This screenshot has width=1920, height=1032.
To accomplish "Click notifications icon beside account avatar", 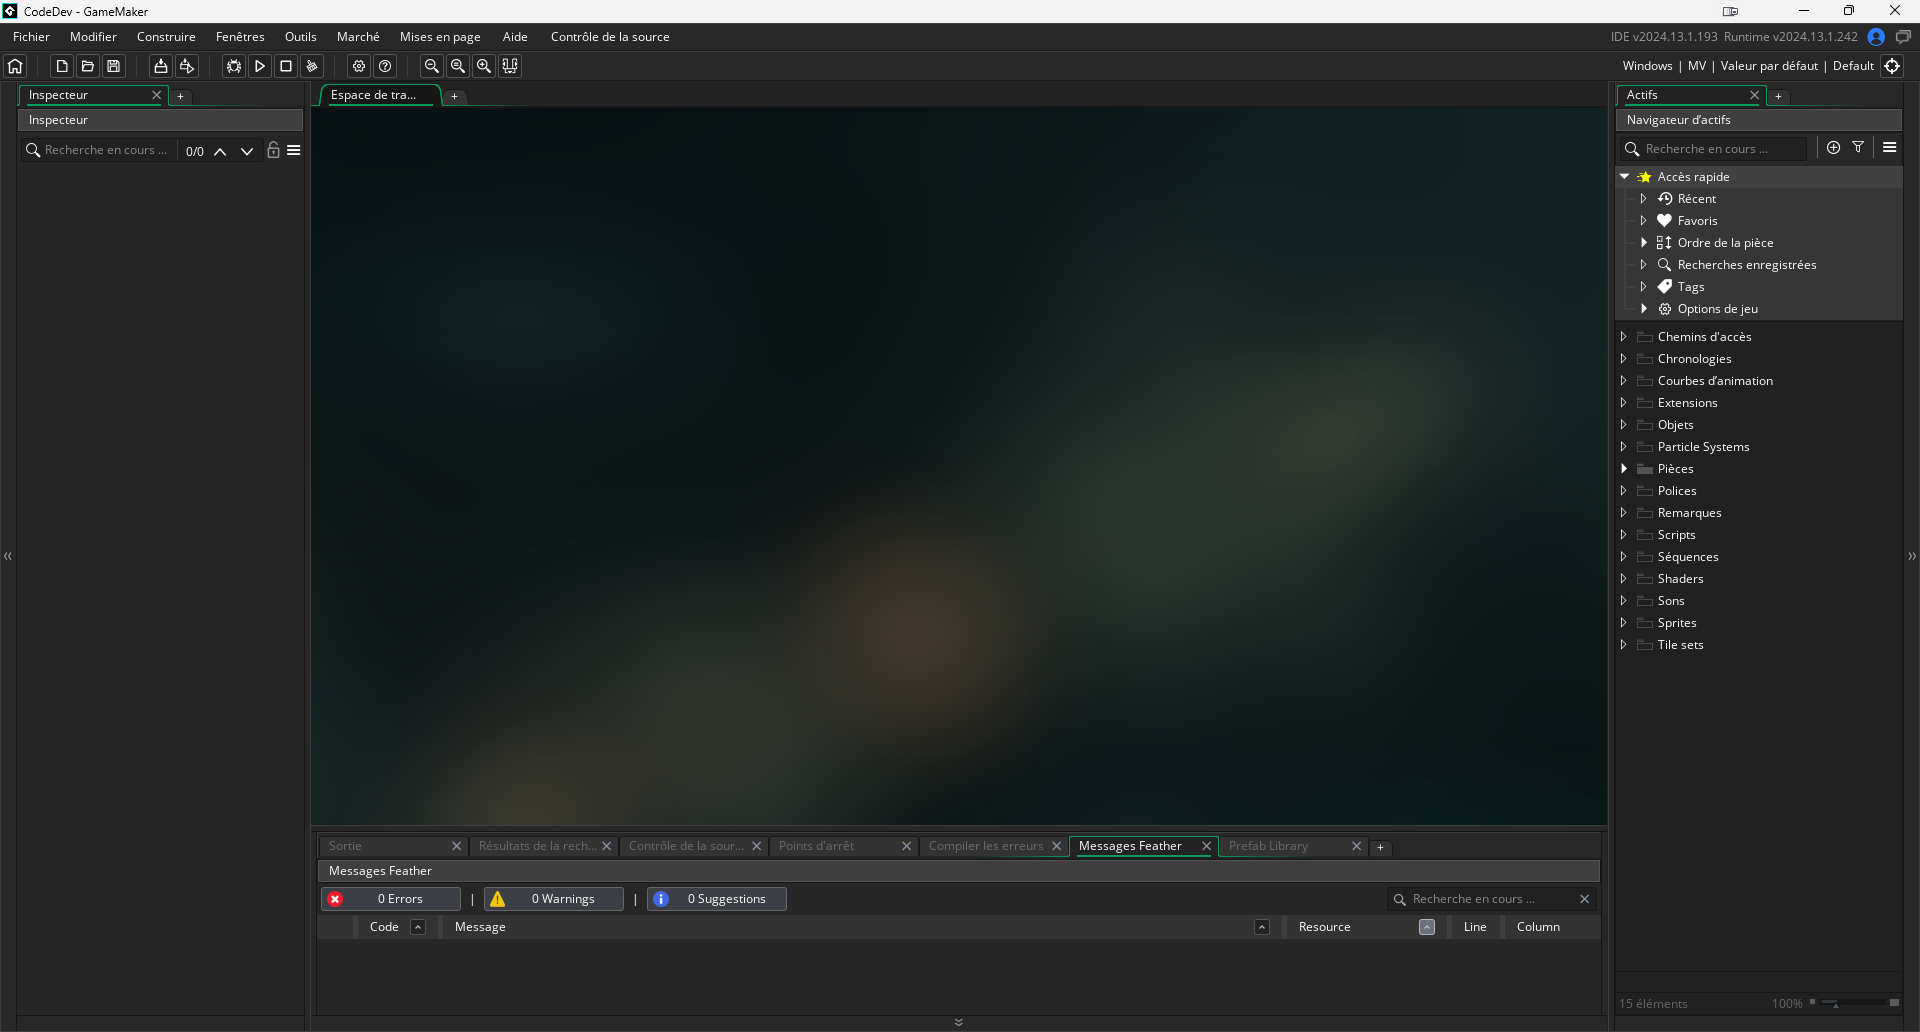I will pos(1903,37).
